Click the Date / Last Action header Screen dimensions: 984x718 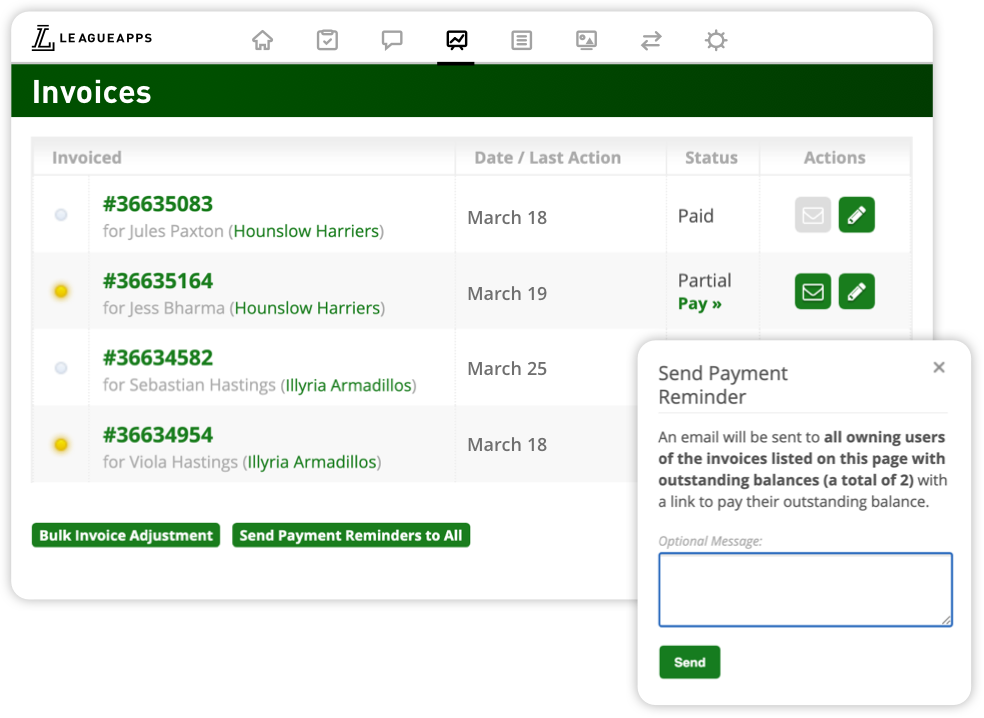tap(547, 158)
